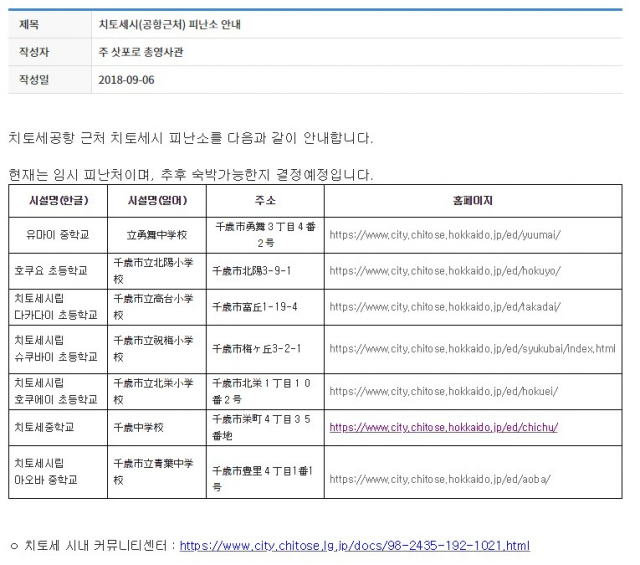This screenshot has width=640, height=565.
Task: Select the 슈쿠바이 초등학교 cell
Action: [58, 349]
